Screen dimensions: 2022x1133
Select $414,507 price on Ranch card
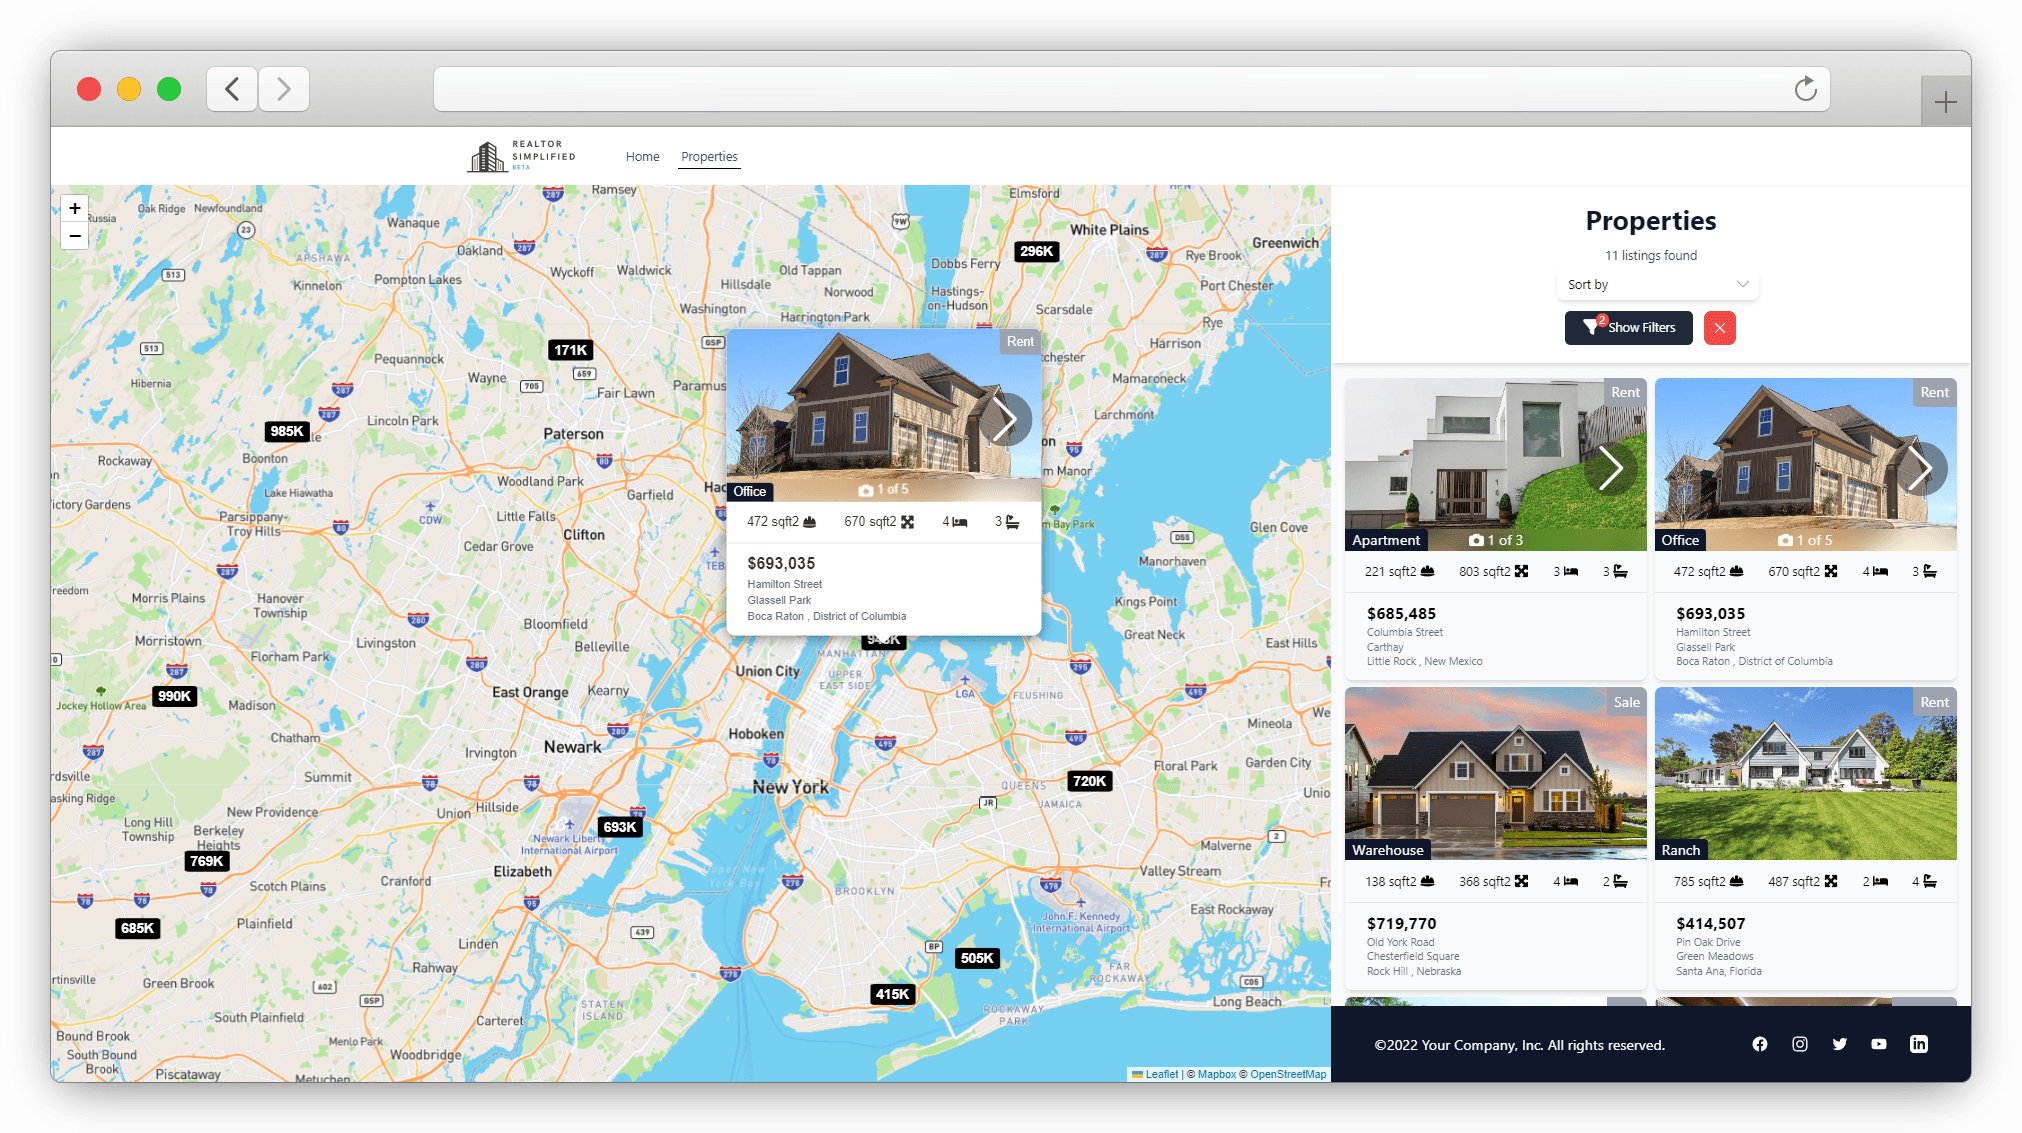1710,924
